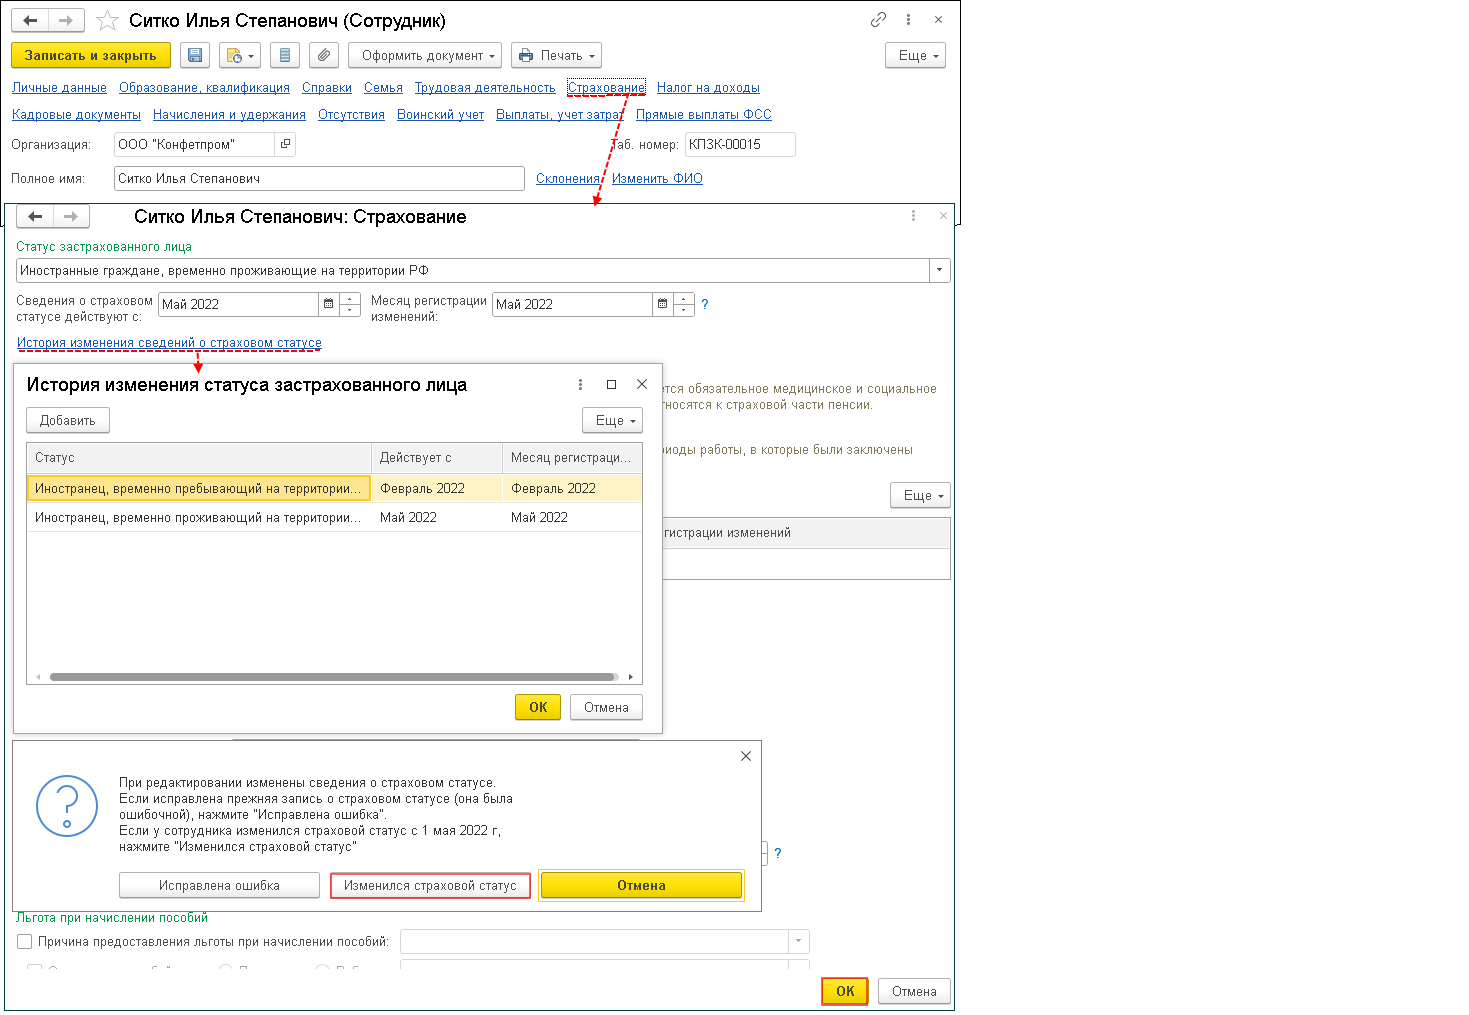The width and height of the screenshot is (1469, 1015).
Task: Click Склонения link
Action: click(x=567, y=179)
